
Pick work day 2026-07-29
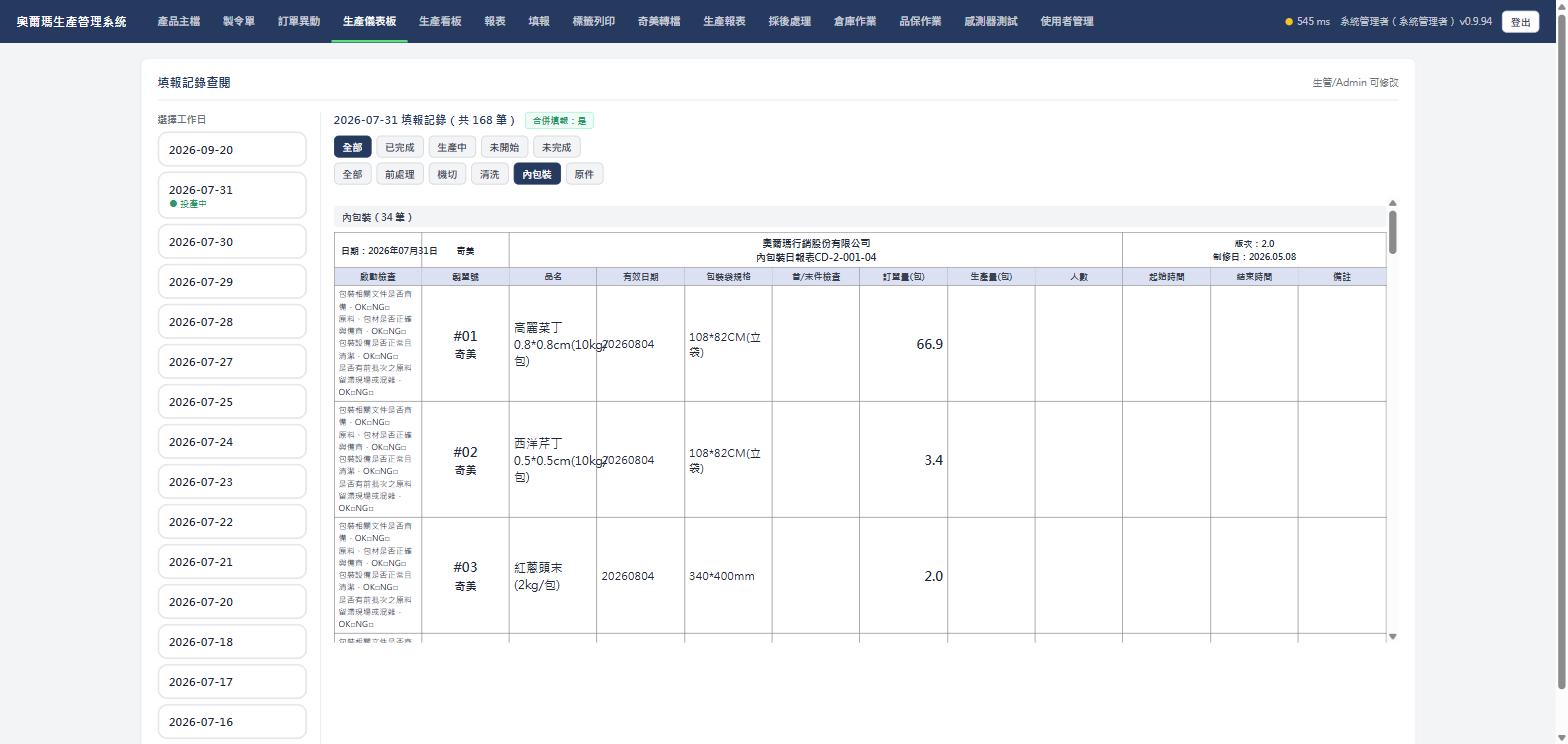232,282
